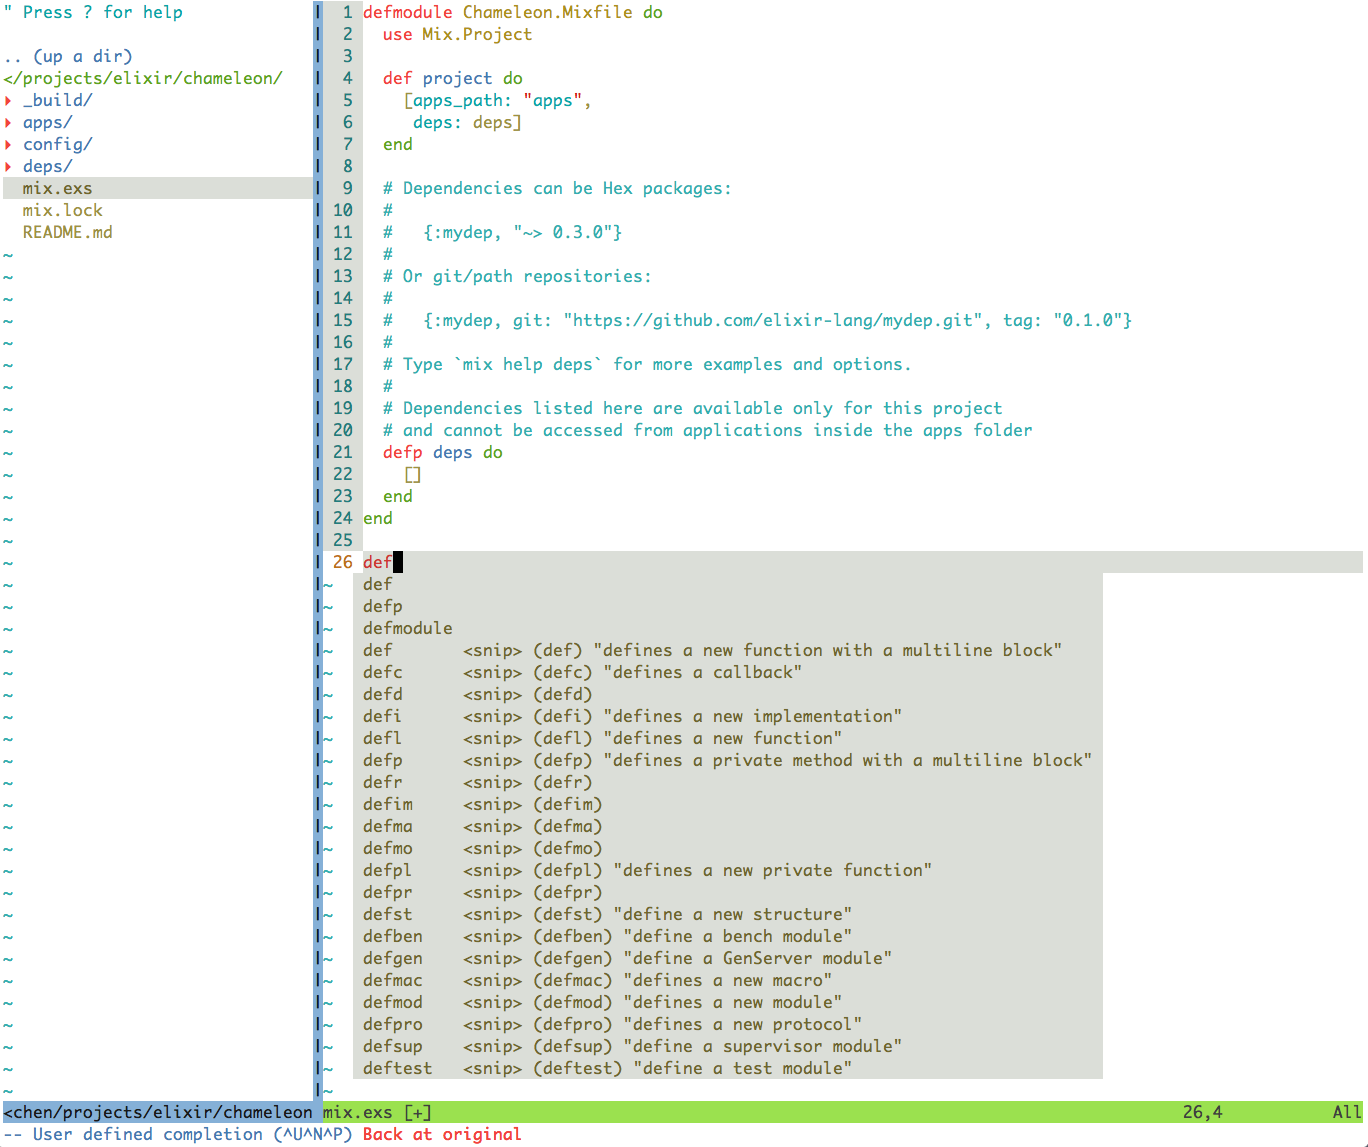Pick the 'defd' snippet entry
The width and height of the screenshot is (1368, 1147).
point(728,694)
